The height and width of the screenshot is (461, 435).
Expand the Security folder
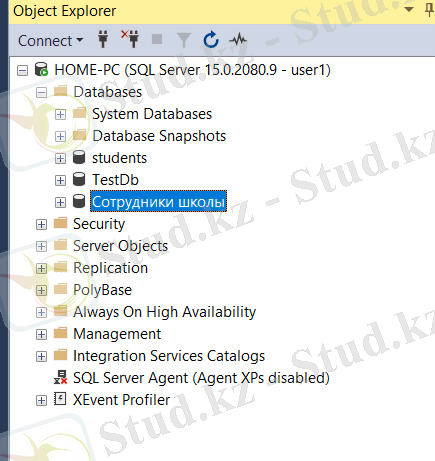click(41, 224)
